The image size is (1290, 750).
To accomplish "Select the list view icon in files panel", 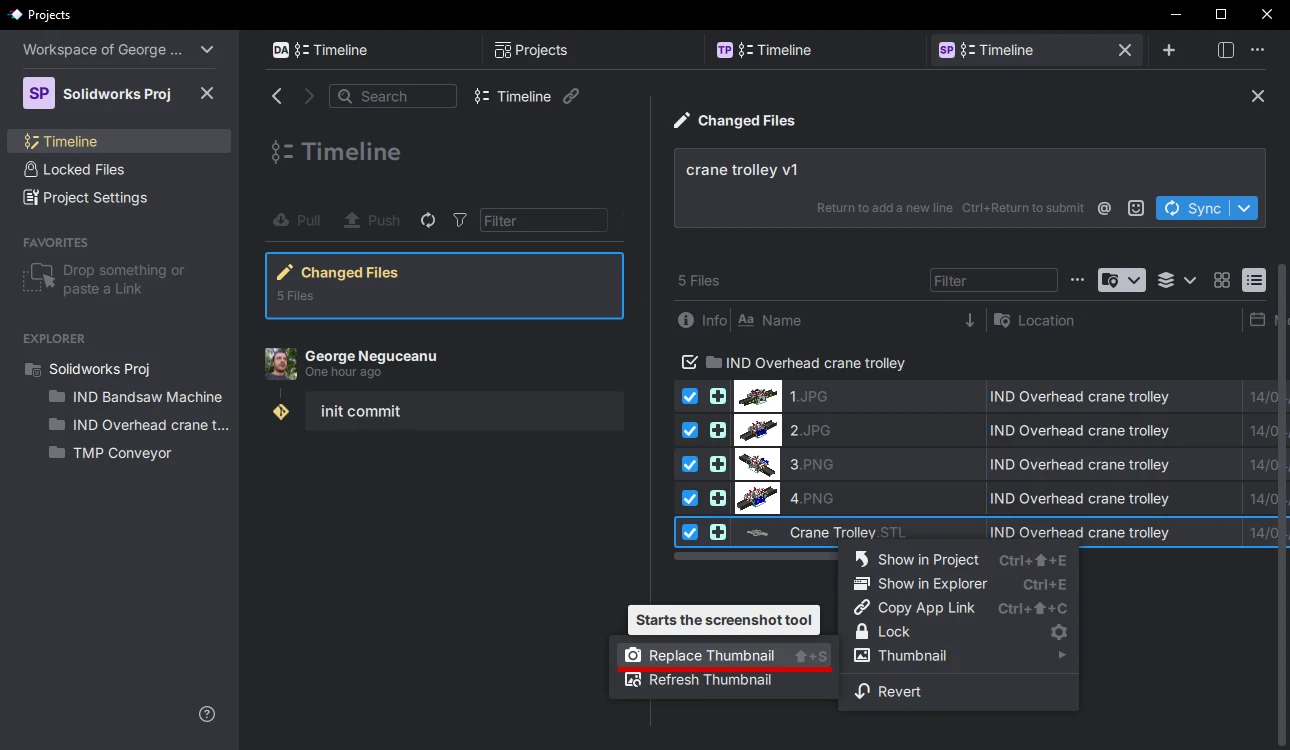I will [1254, 280].
